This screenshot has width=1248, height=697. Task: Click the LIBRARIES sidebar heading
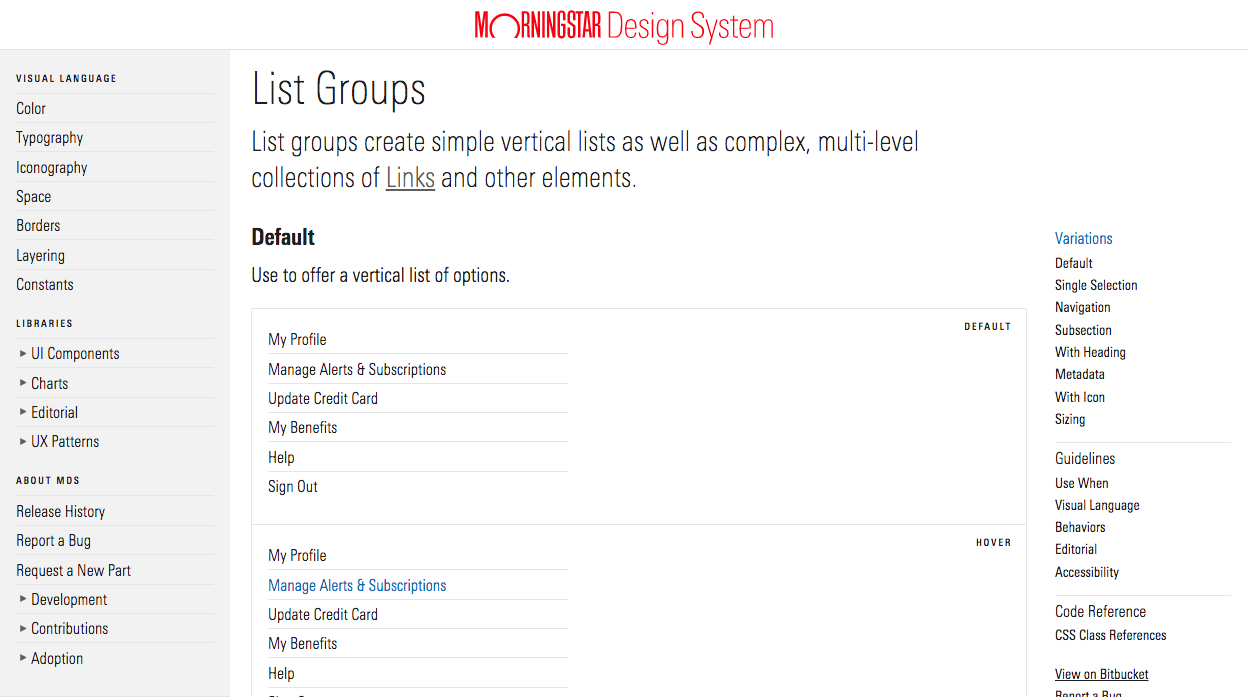(x=45, y=323)
